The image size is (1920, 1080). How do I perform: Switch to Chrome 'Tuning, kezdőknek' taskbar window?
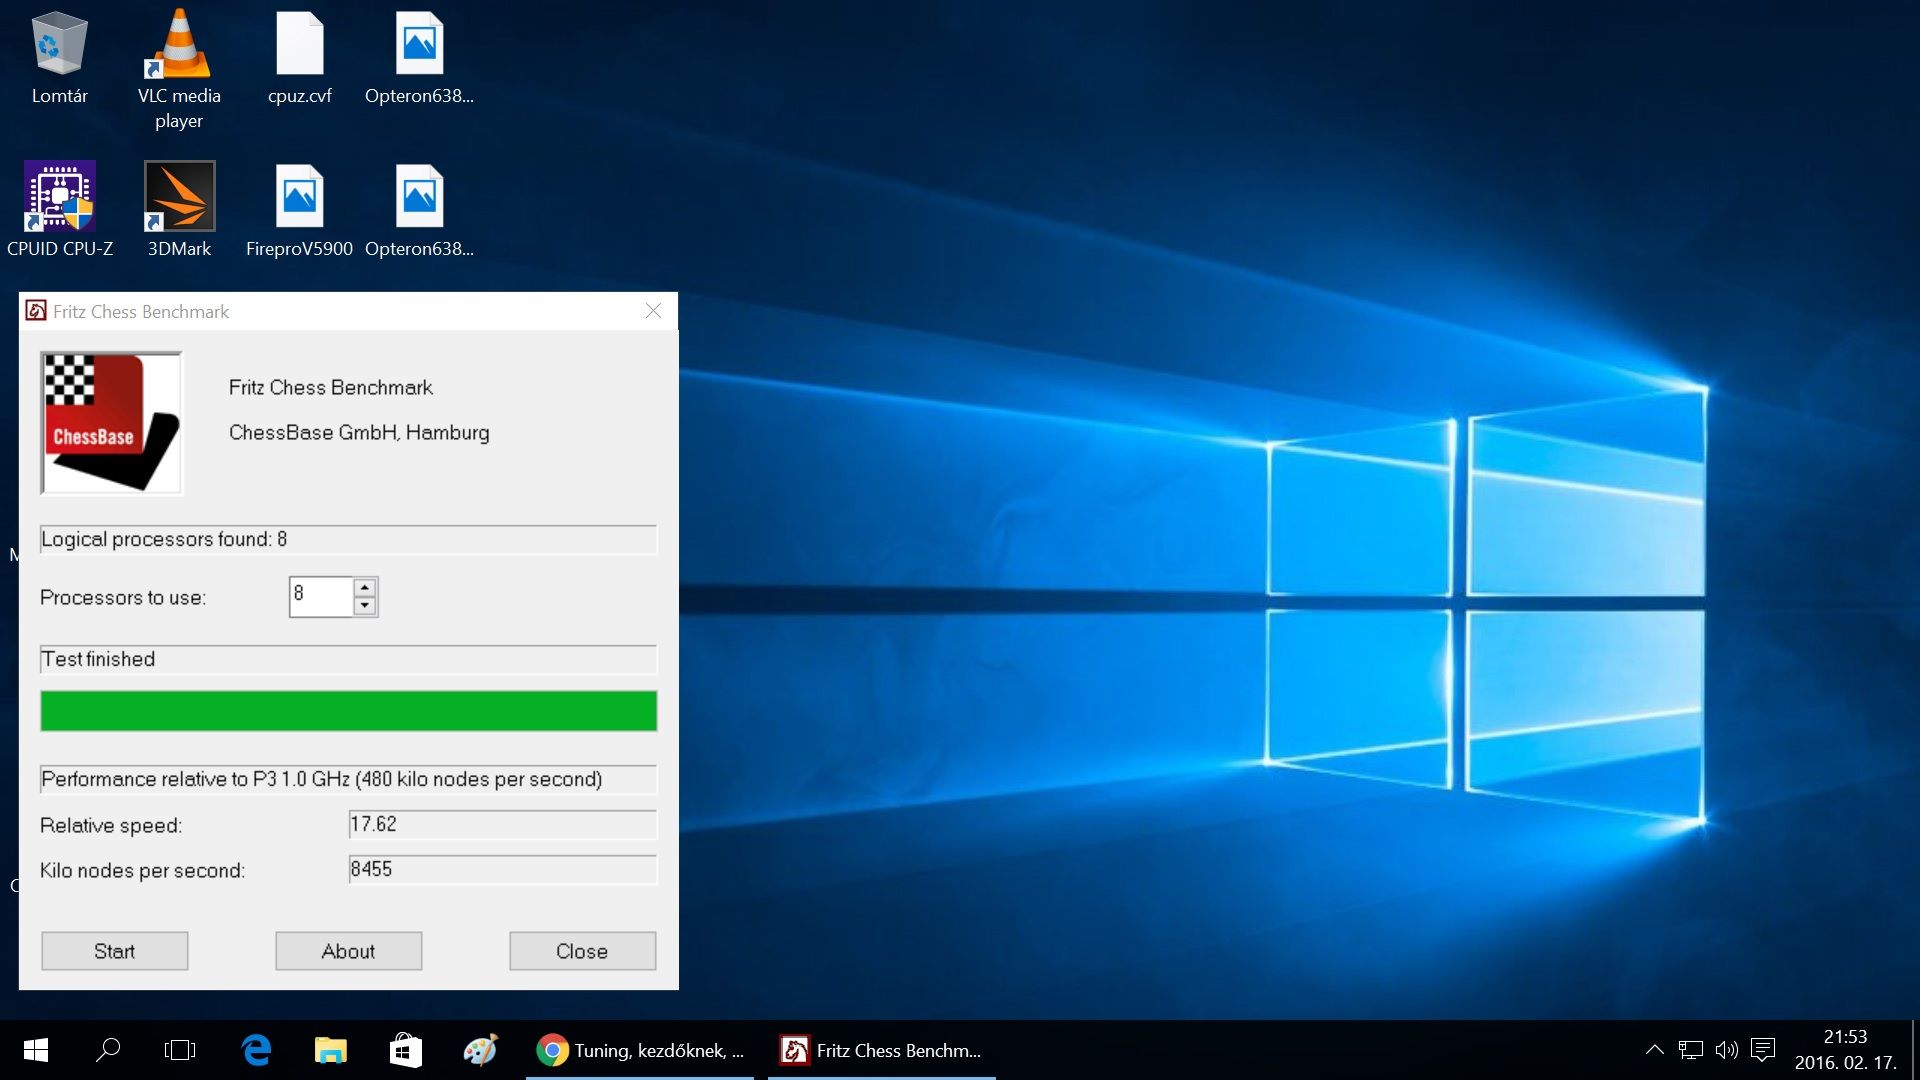tap(640, 1050)
